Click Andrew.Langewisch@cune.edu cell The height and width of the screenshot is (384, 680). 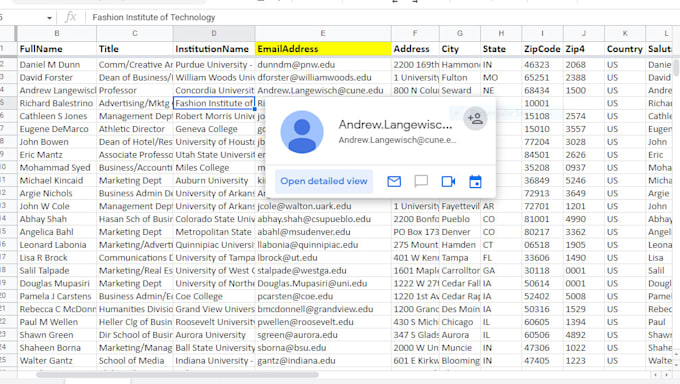[323, 90]
